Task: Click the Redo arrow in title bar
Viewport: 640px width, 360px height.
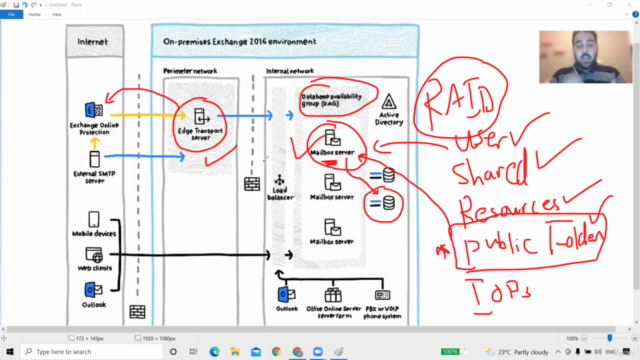Action: 33,5
